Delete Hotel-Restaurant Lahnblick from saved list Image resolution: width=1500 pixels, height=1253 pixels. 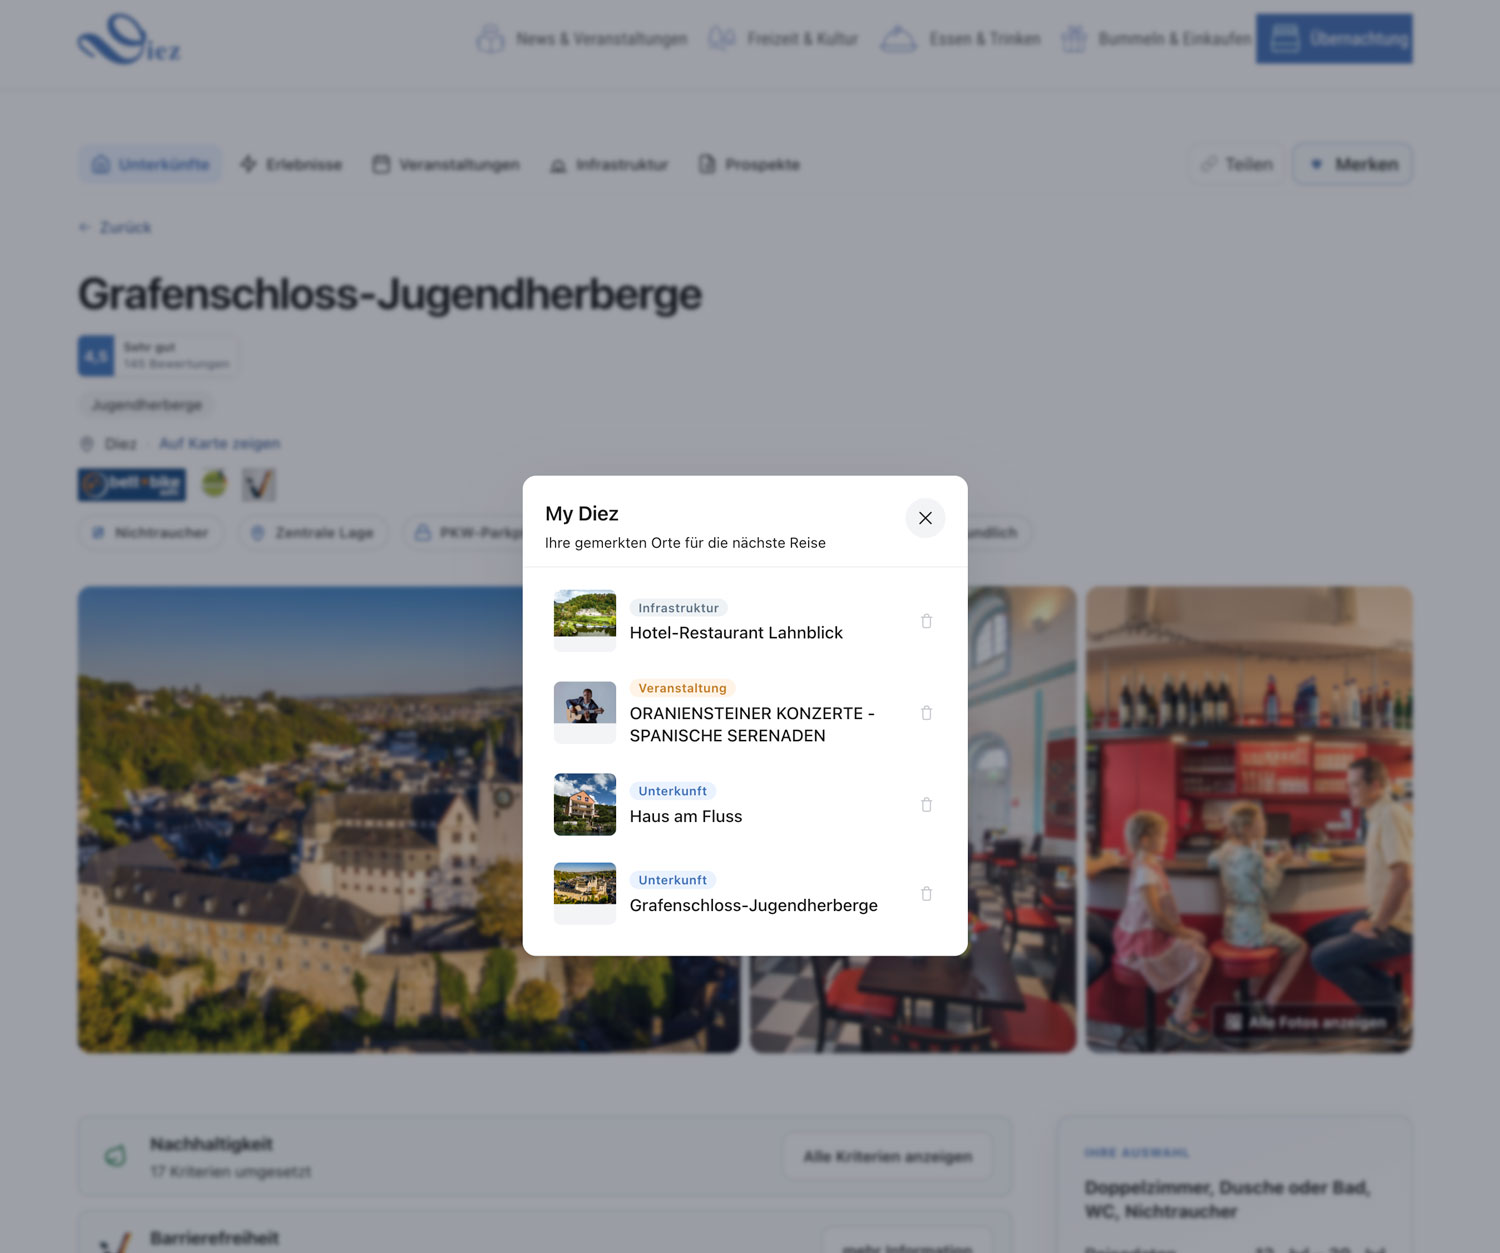click(x=926, y=621)
